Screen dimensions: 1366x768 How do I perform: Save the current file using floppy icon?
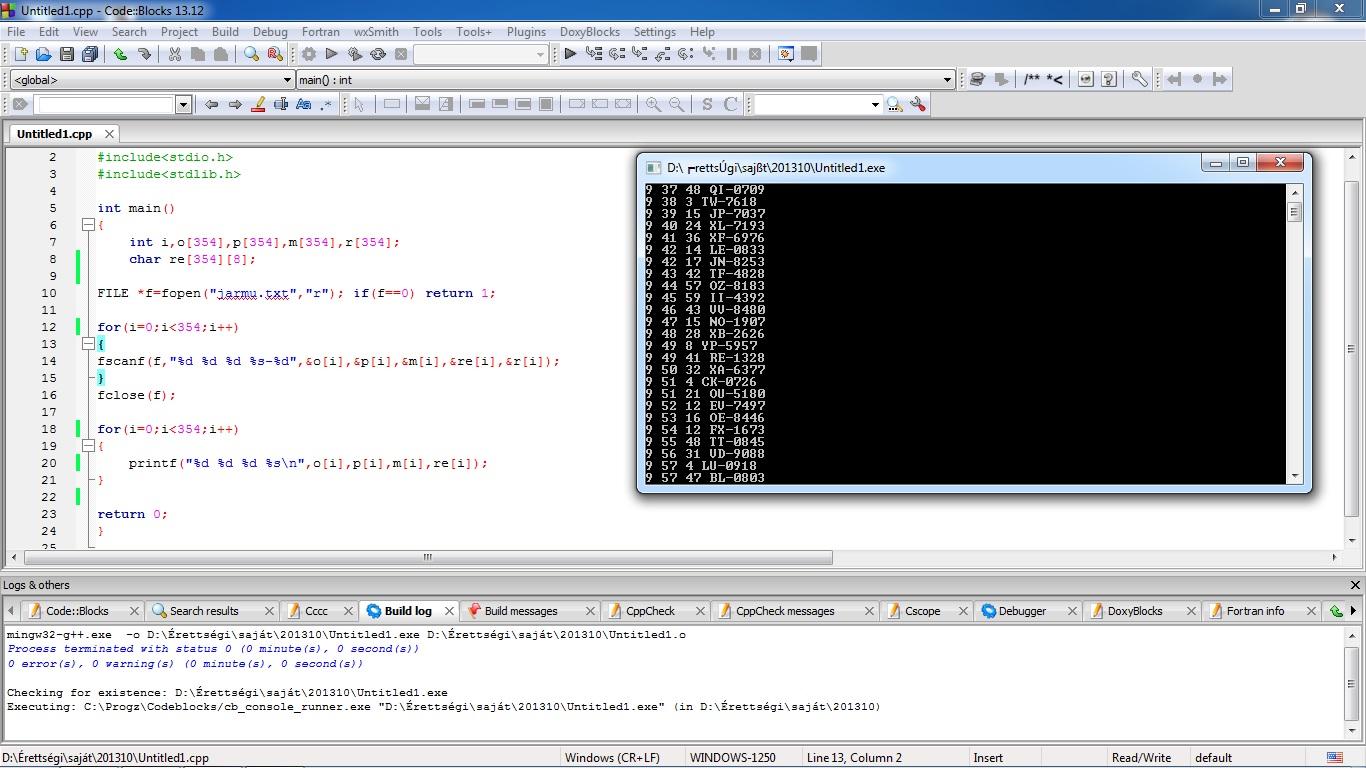(66, 54)
